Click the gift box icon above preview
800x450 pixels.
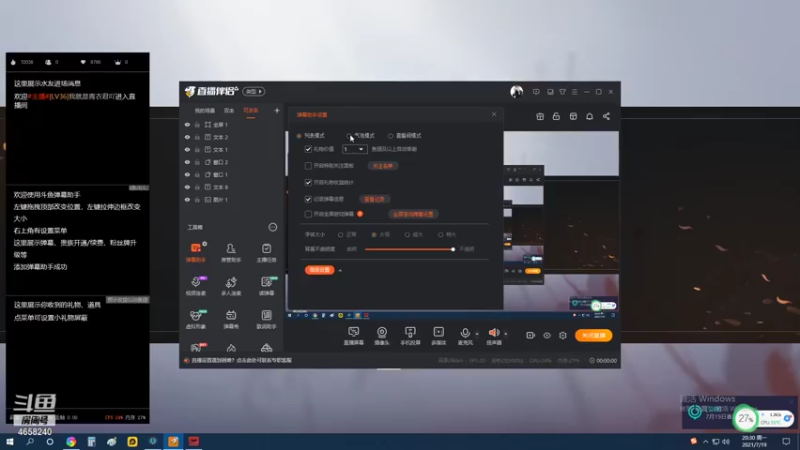pos(540,116)
